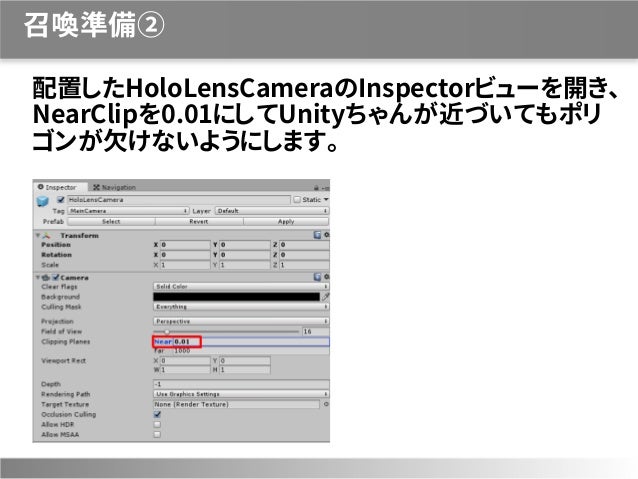Viewport: 638px width, 479px height.
Task: Click the Field of View value field
Action: click(x=316, y=332)
